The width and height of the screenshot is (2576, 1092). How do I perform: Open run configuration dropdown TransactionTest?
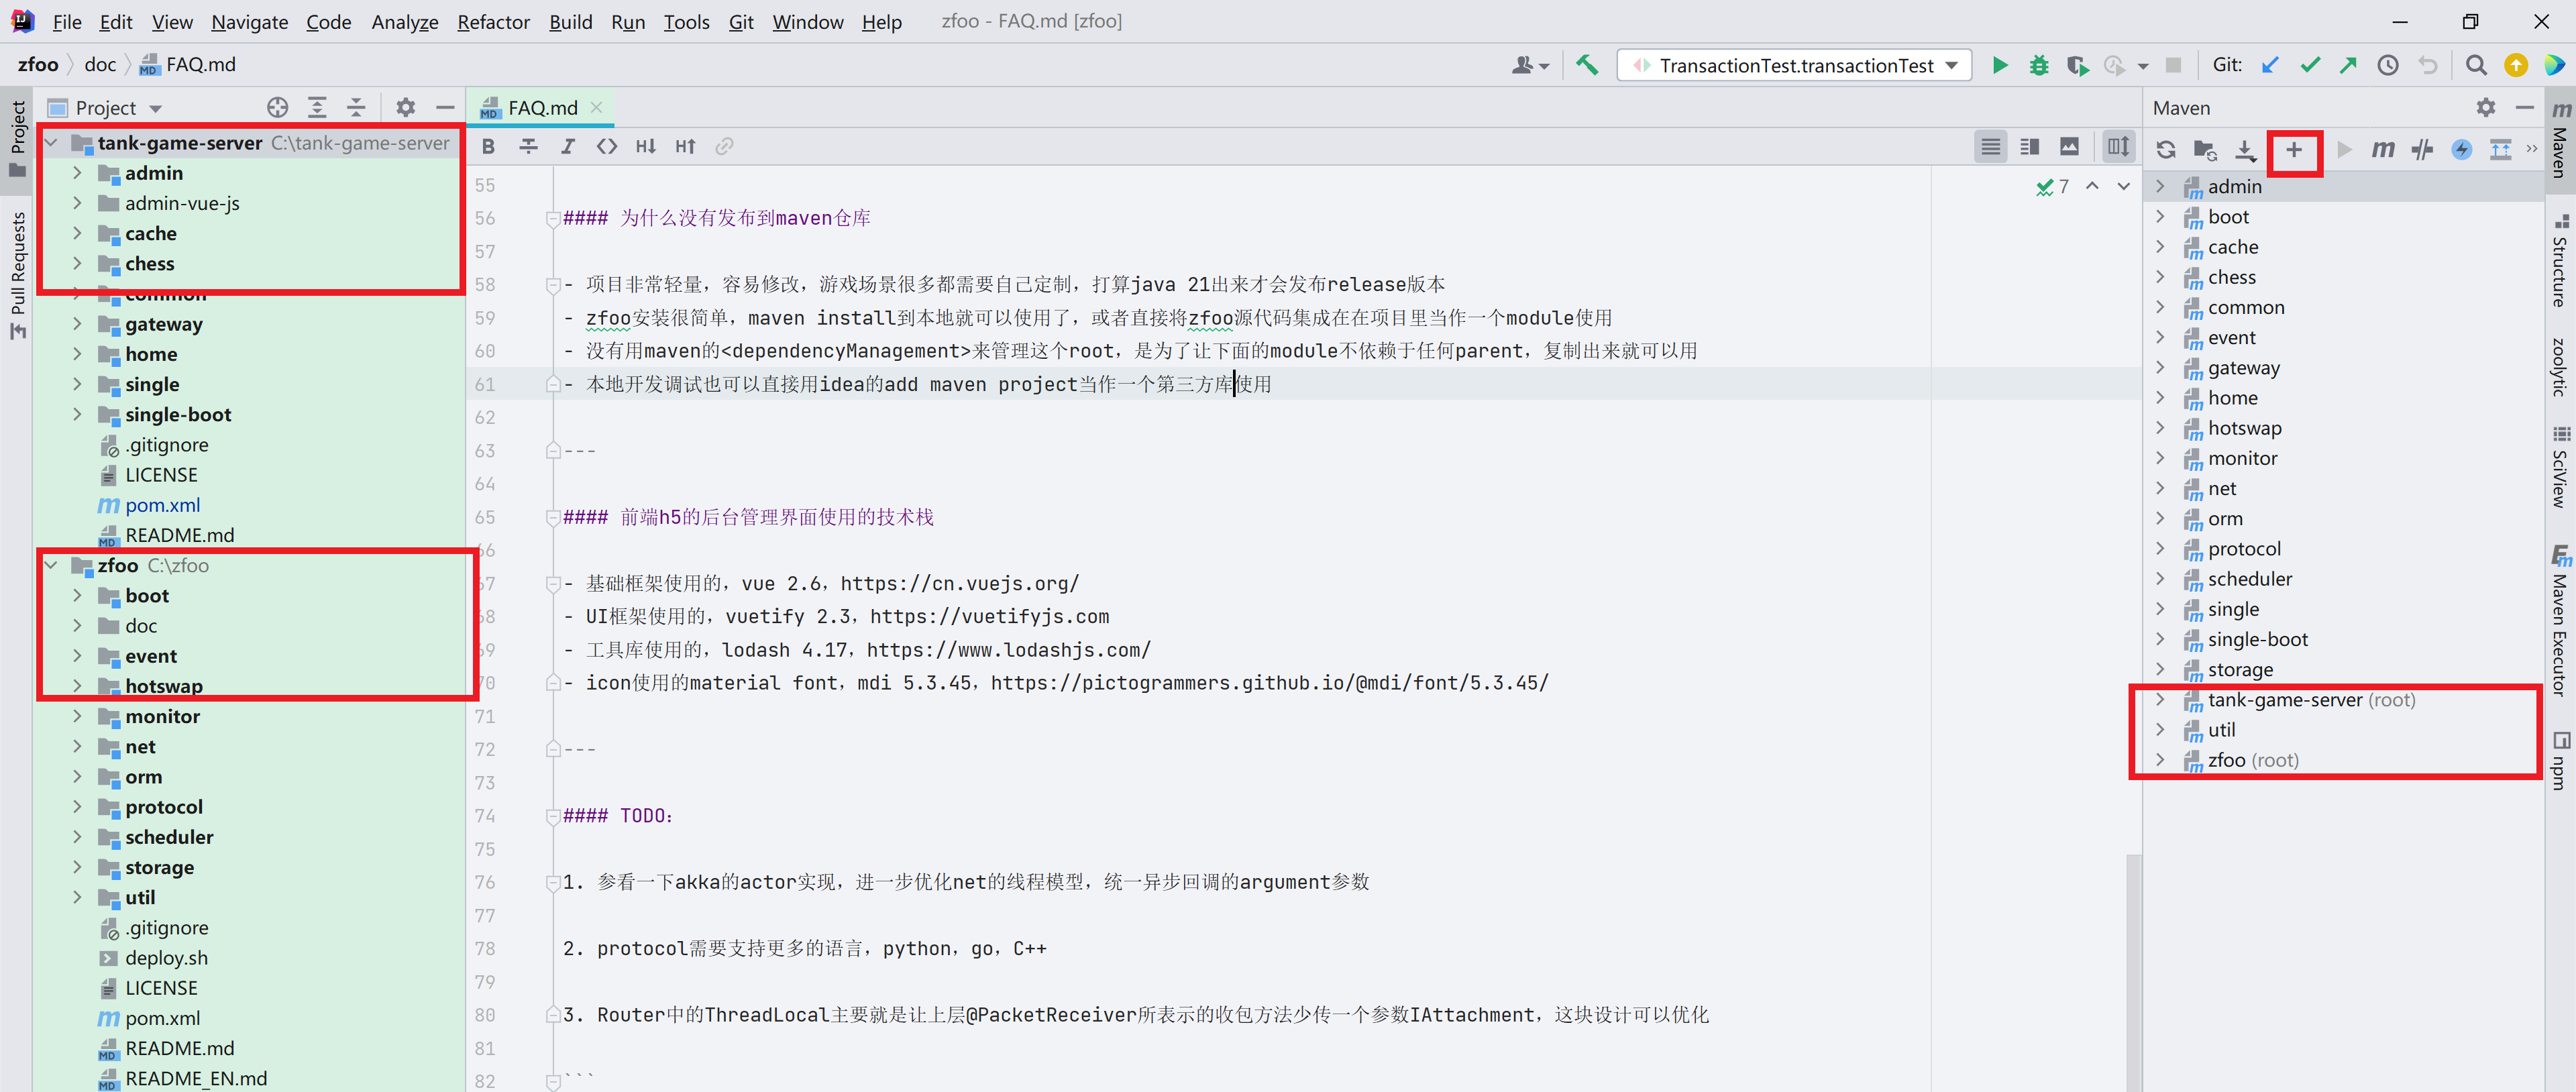[x=1794, y=65]
